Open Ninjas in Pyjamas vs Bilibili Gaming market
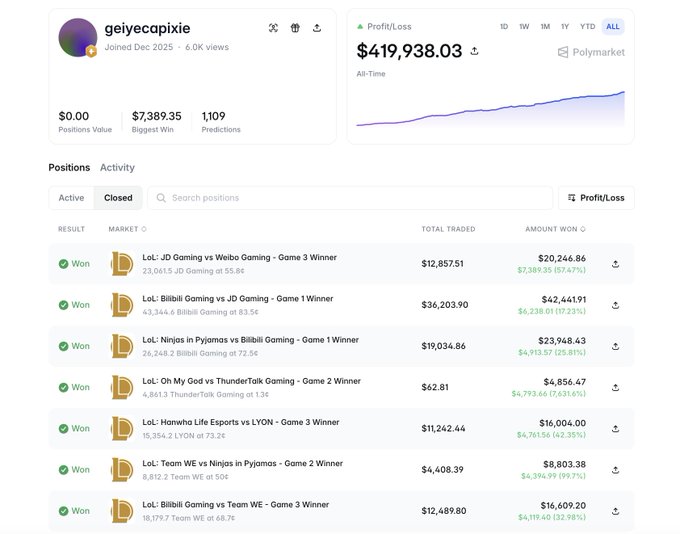This screenshot has width=680, height=534. (250, 340)
